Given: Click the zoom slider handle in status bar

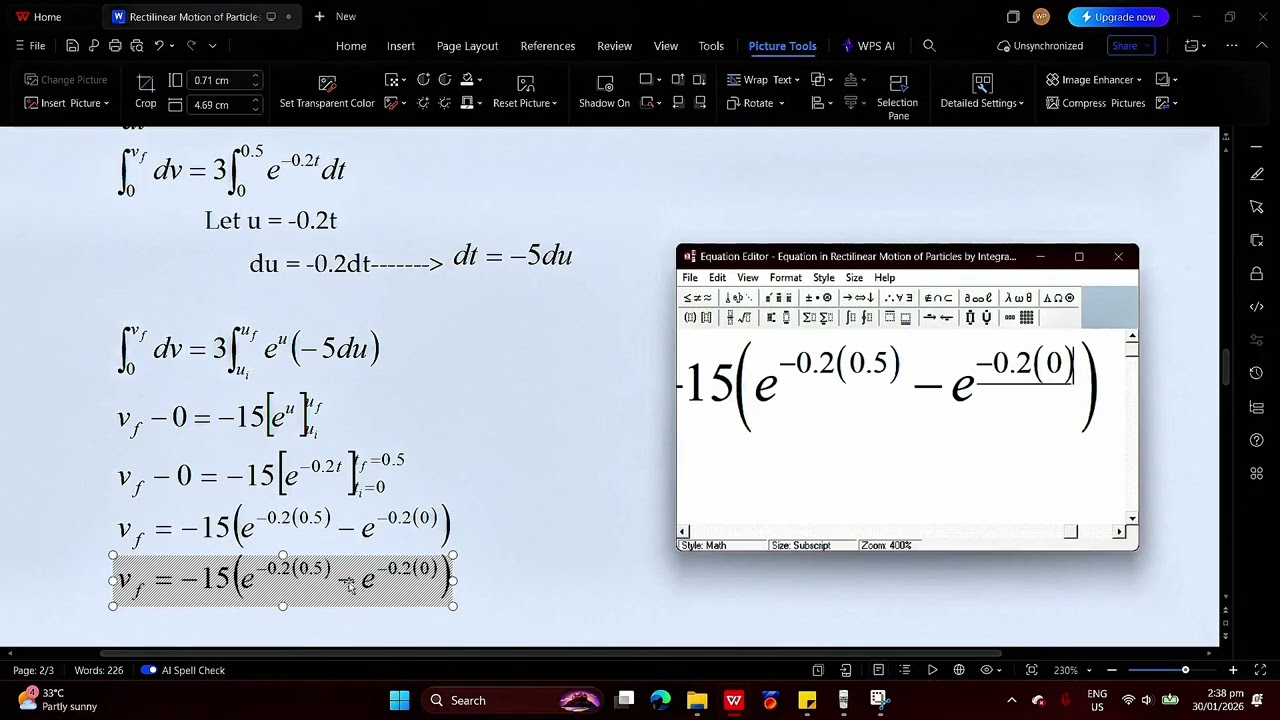Looking at the screenshot, I should (1185, 670).
